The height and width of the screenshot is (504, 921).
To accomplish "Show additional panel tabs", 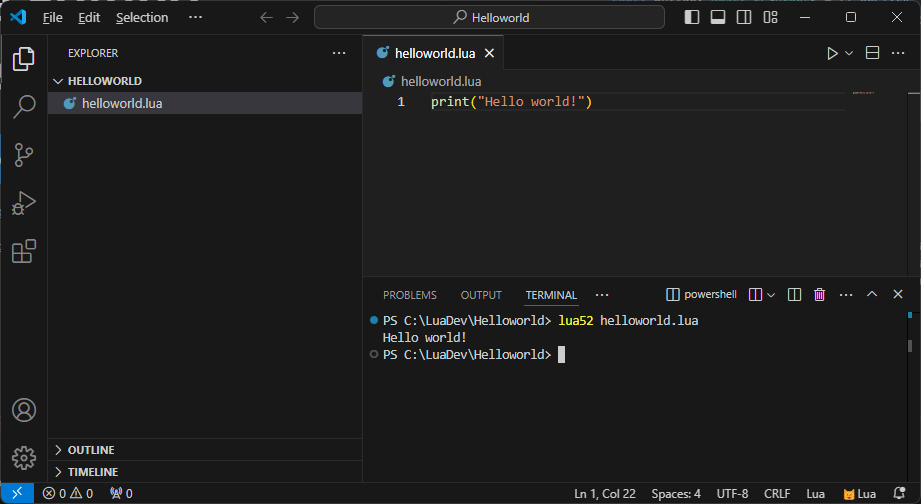I will click(x=602, y=295).
